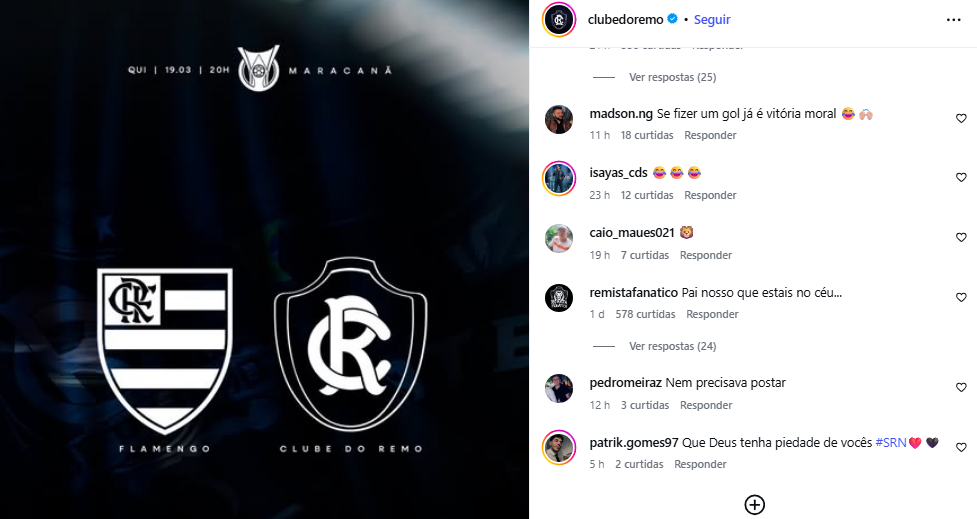Screen dimensions: 977x519
Task: Open patrik.gomes97's username link
Action: point(634,443)
